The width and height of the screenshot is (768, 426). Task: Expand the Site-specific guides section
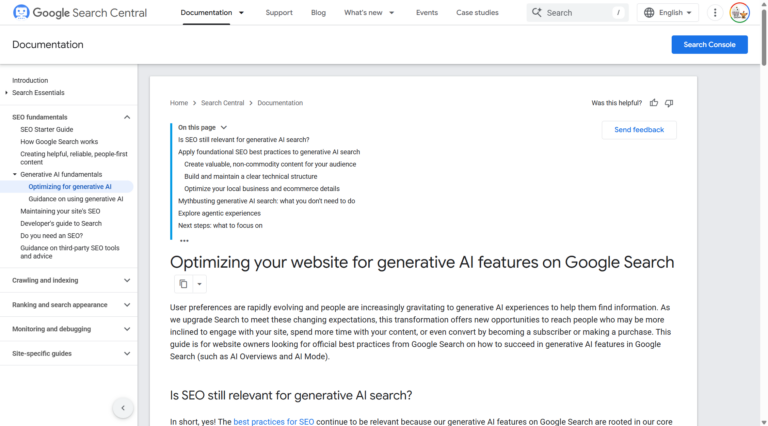(x=127, y=354)
